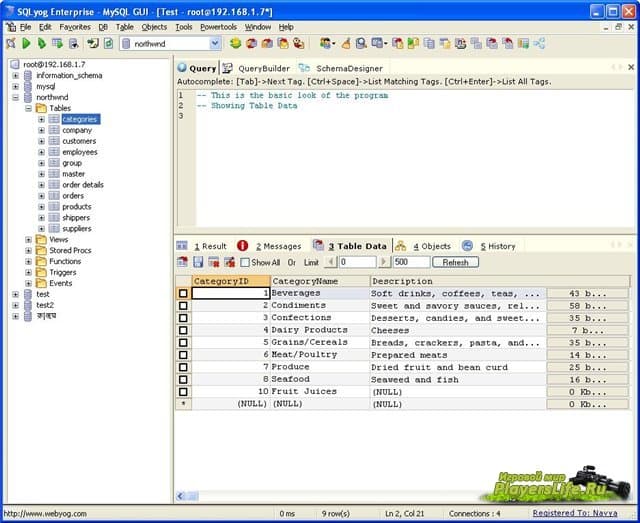This screenshot has width=640, height=523.
Task: Click the root@192.168.1.7 server icon
Action: click(x=15, y=64)
